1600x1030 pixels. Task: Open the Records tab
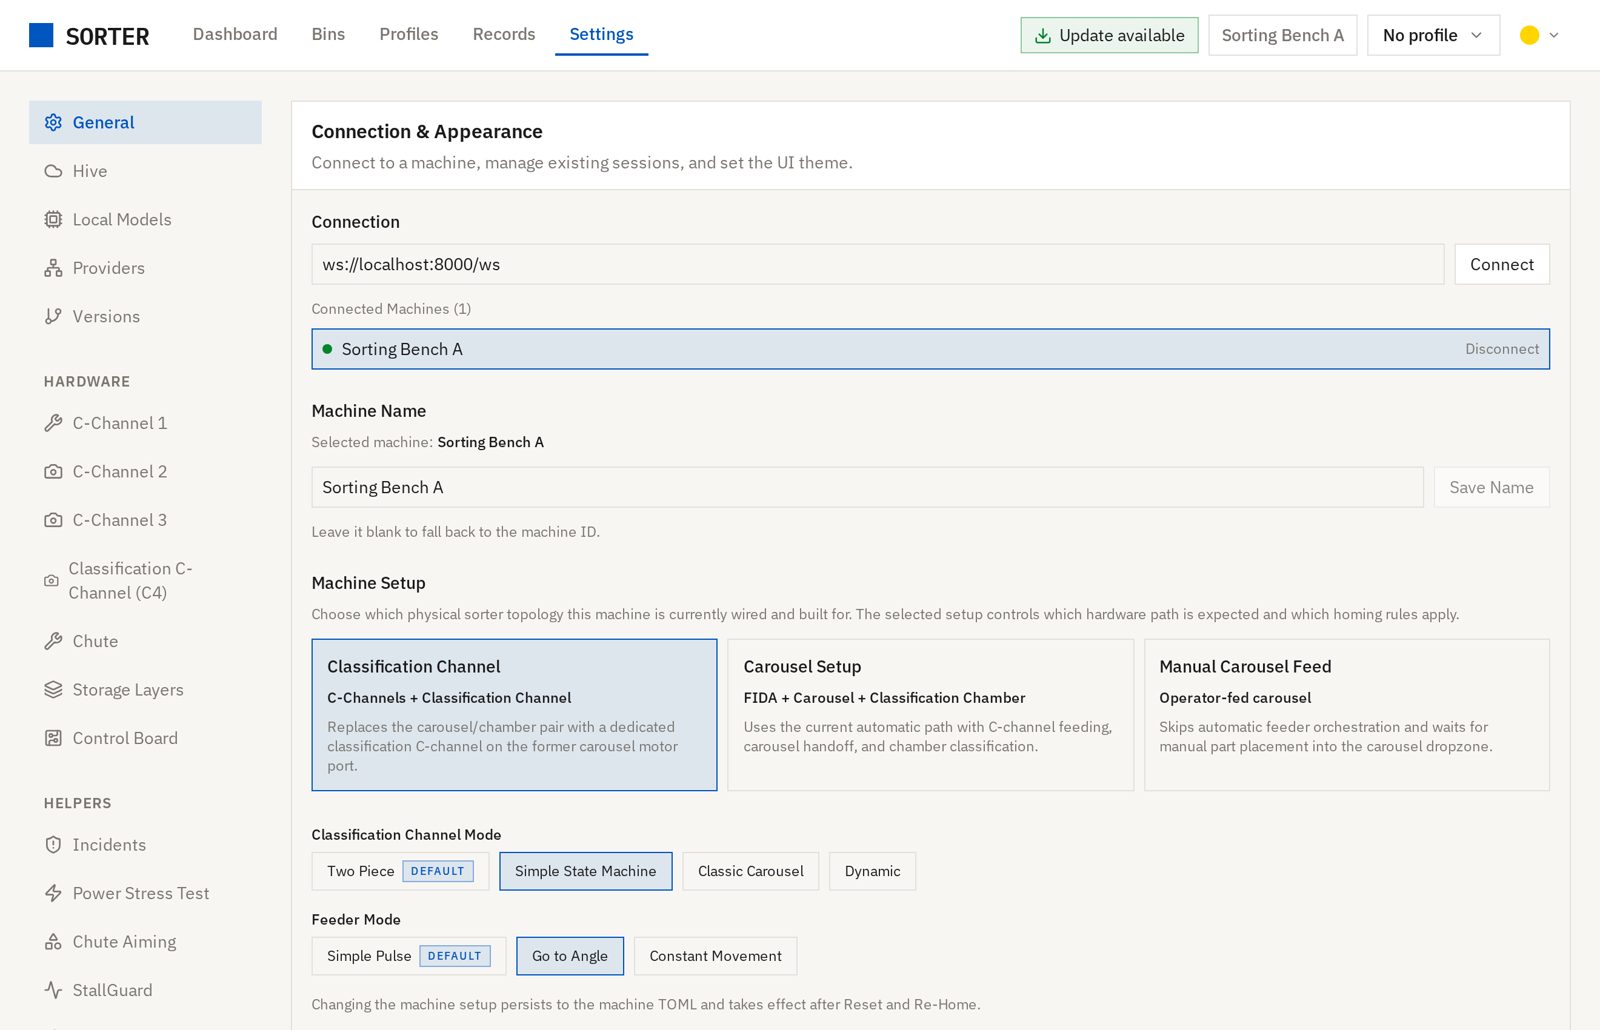(x=504, y=34)
